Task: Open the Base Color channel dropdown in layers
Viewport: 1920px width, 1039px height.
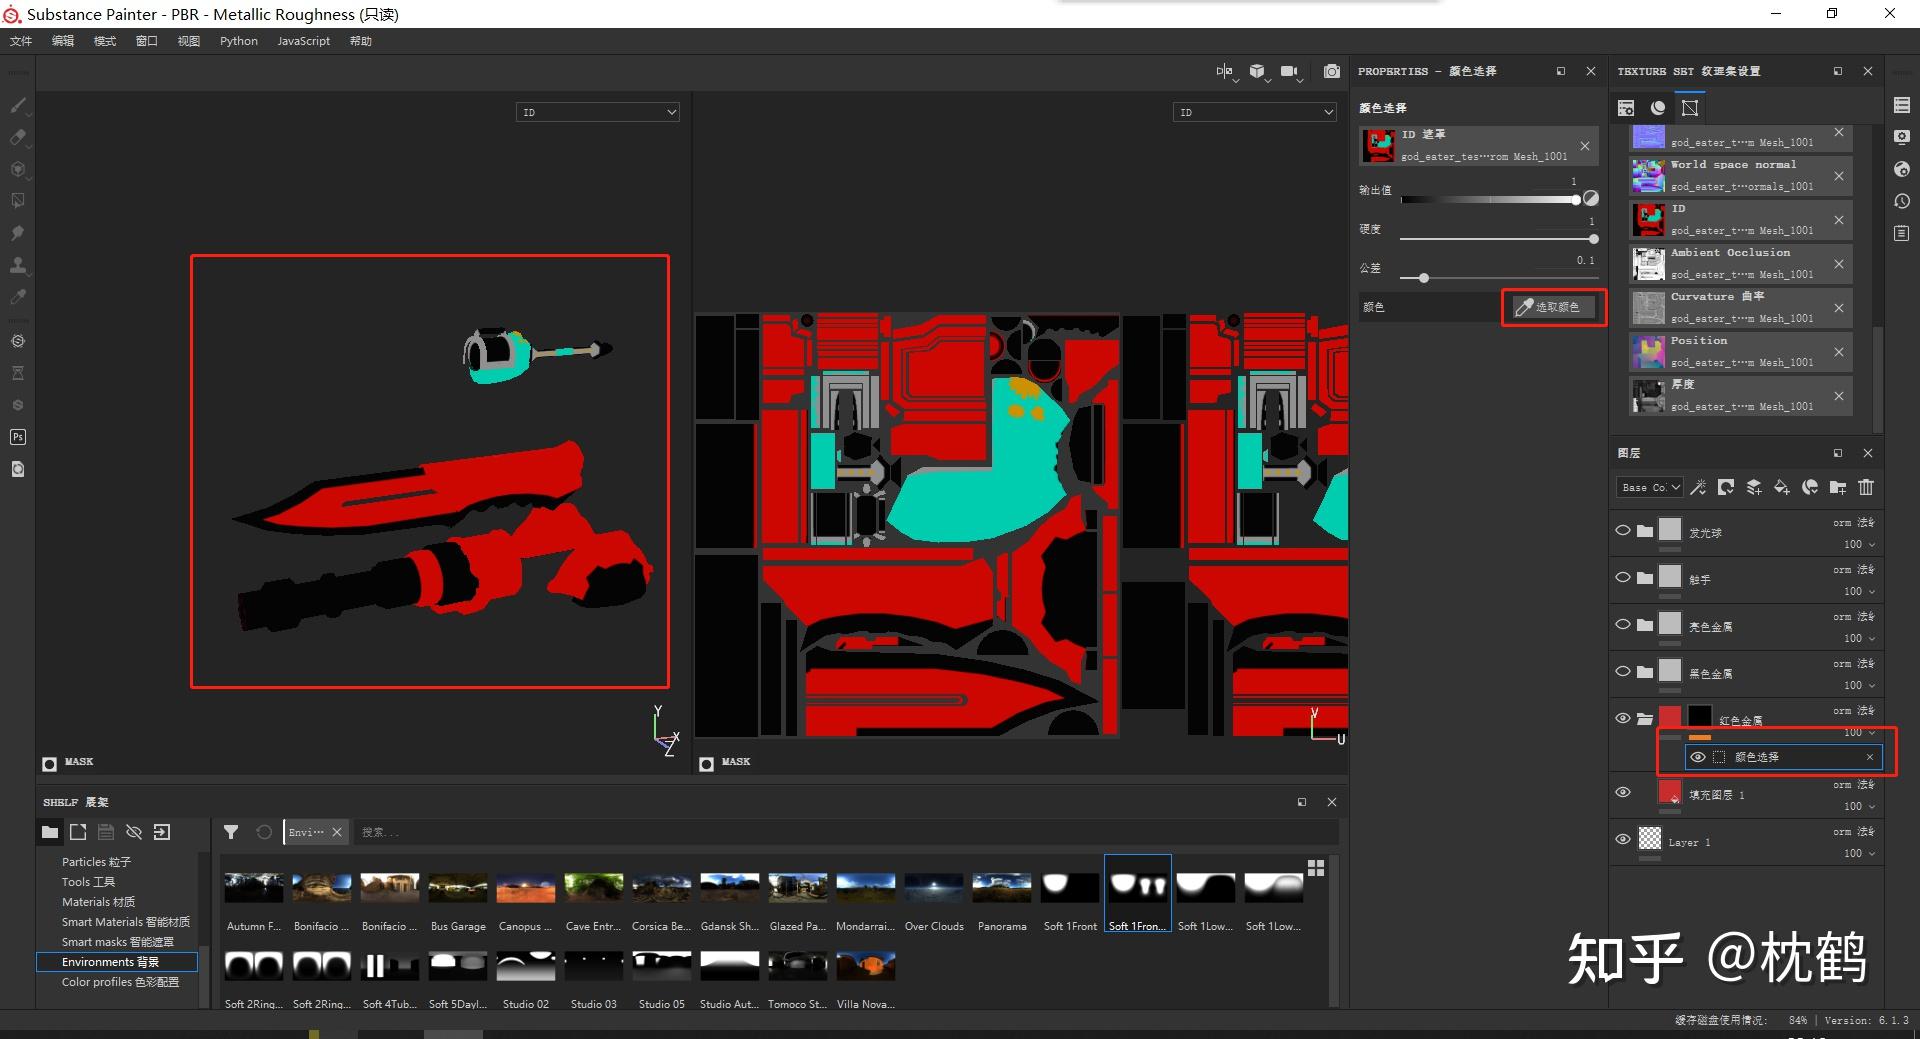Action: tap(1650, 487)
